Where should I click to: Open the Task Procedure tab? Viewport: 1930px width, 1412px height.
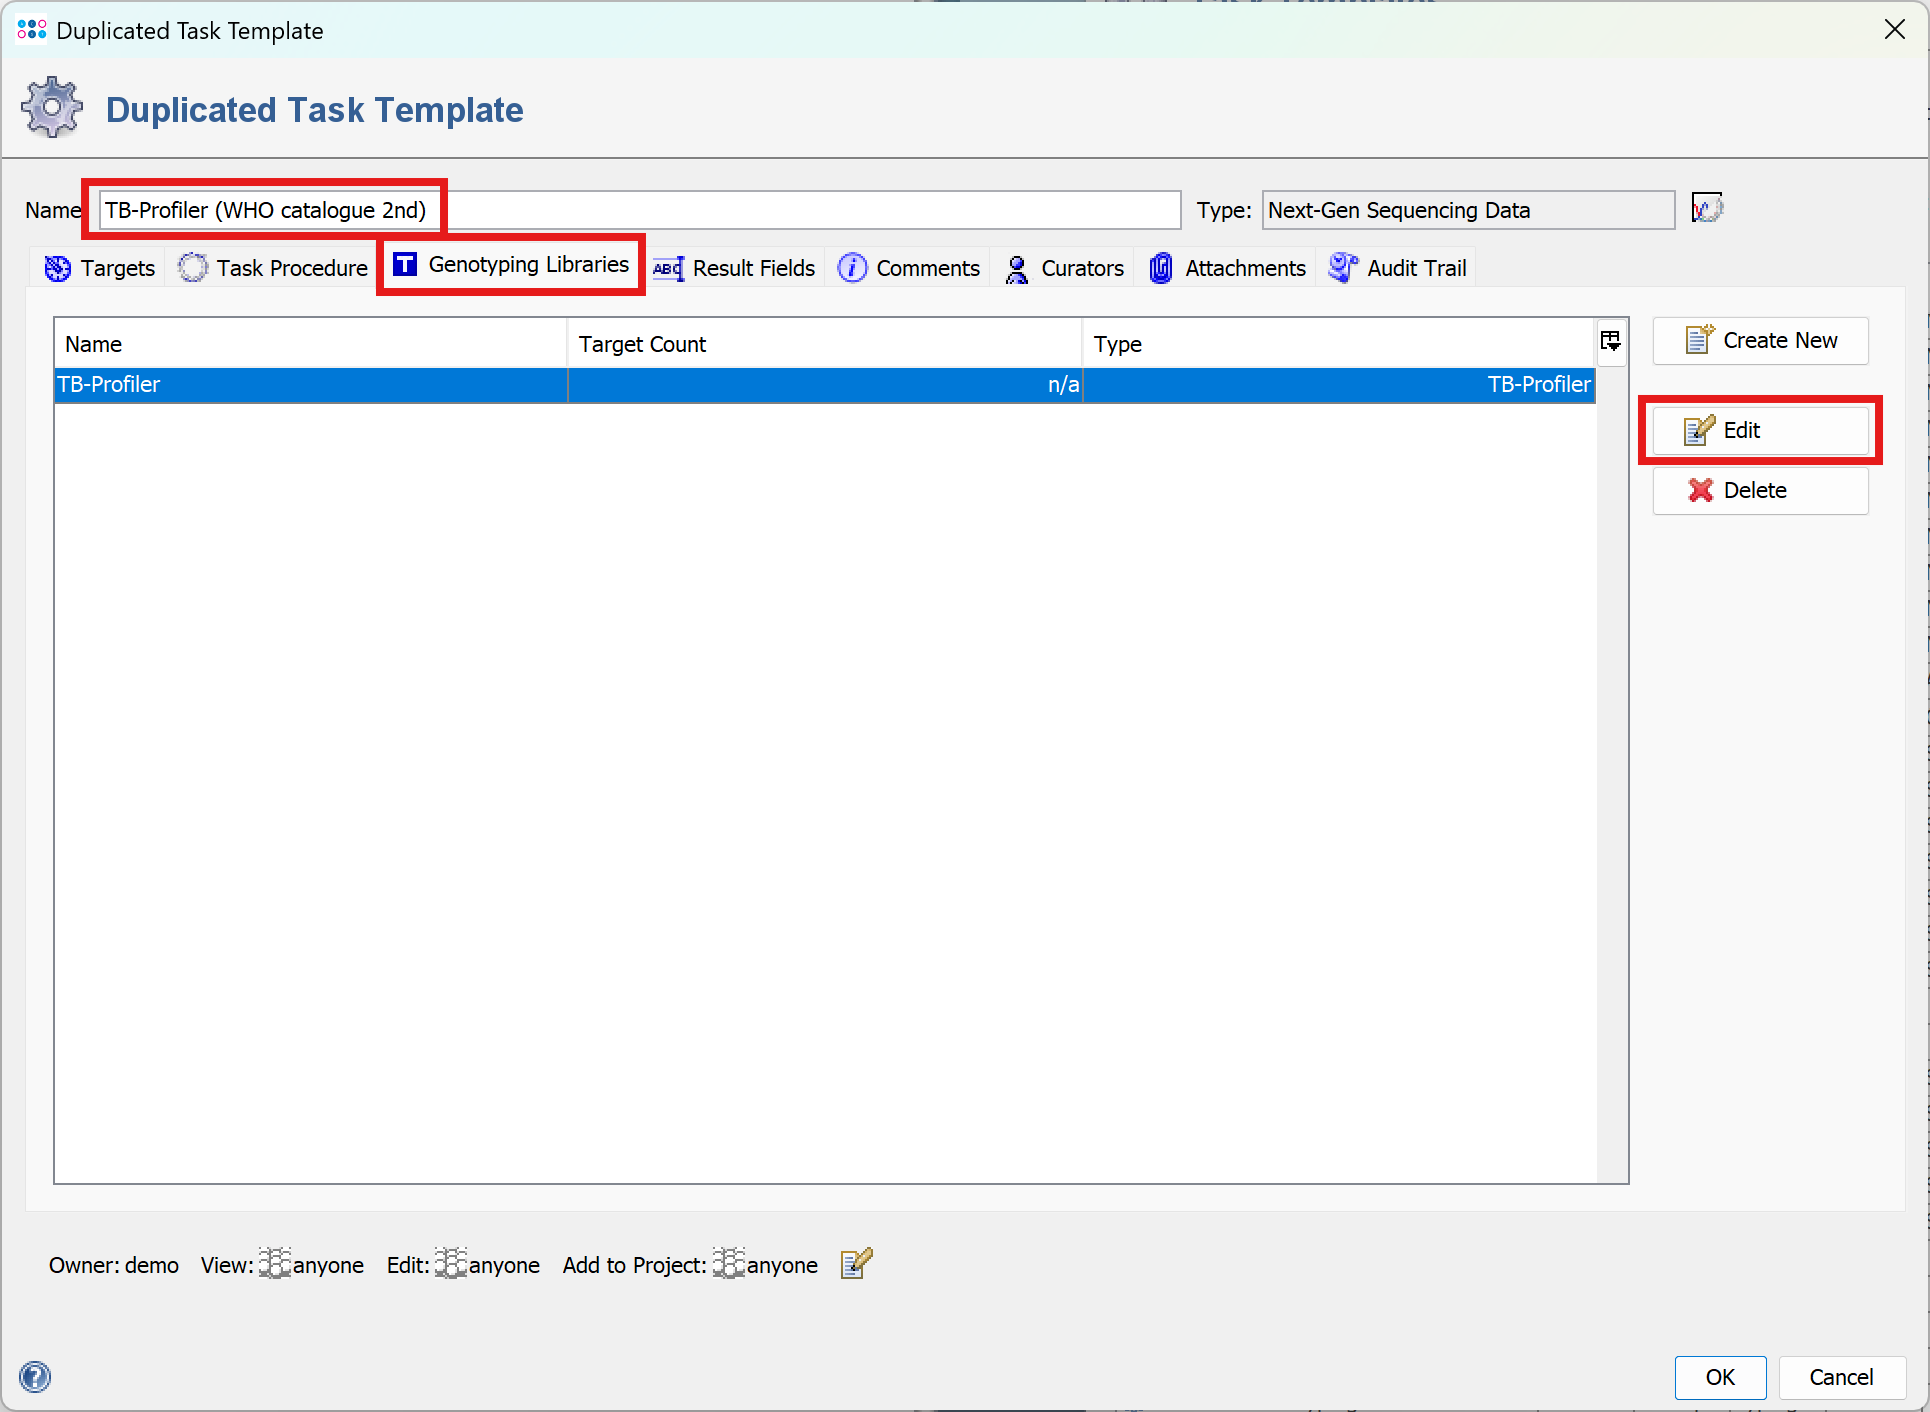pos(273,268)
